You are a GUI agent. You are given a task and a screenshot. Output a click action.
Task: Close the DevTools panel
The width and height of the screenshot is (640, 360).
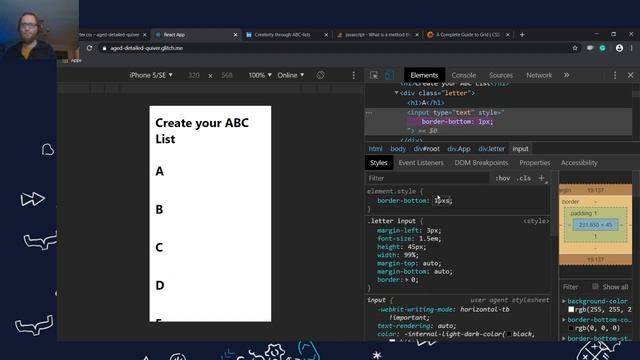point(630,75)
